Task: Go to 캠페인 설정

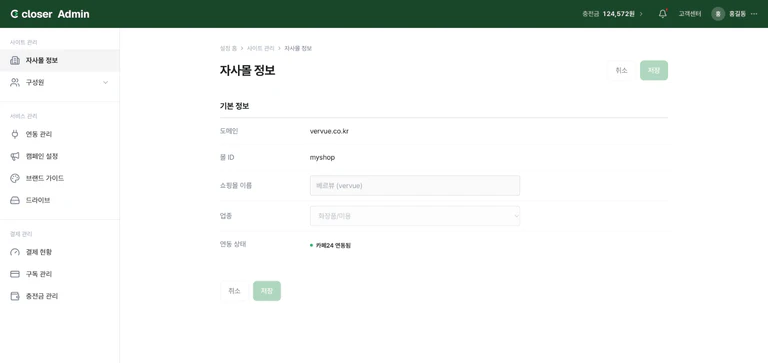Action: [x=59, y=156]
